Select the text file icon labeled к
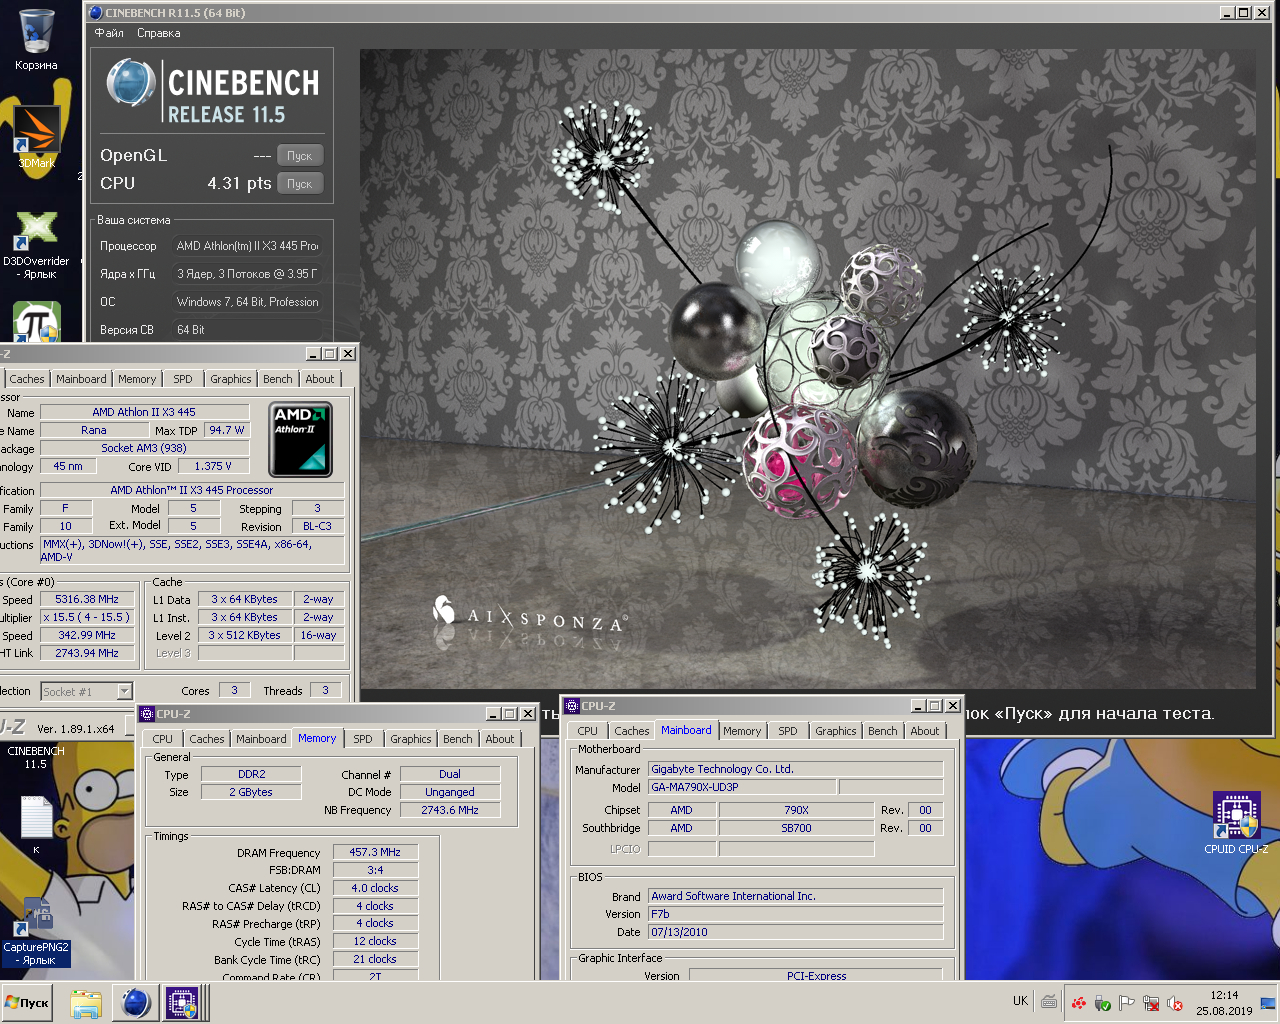Screen dimensions: 1280x1024 pos(36,825)
